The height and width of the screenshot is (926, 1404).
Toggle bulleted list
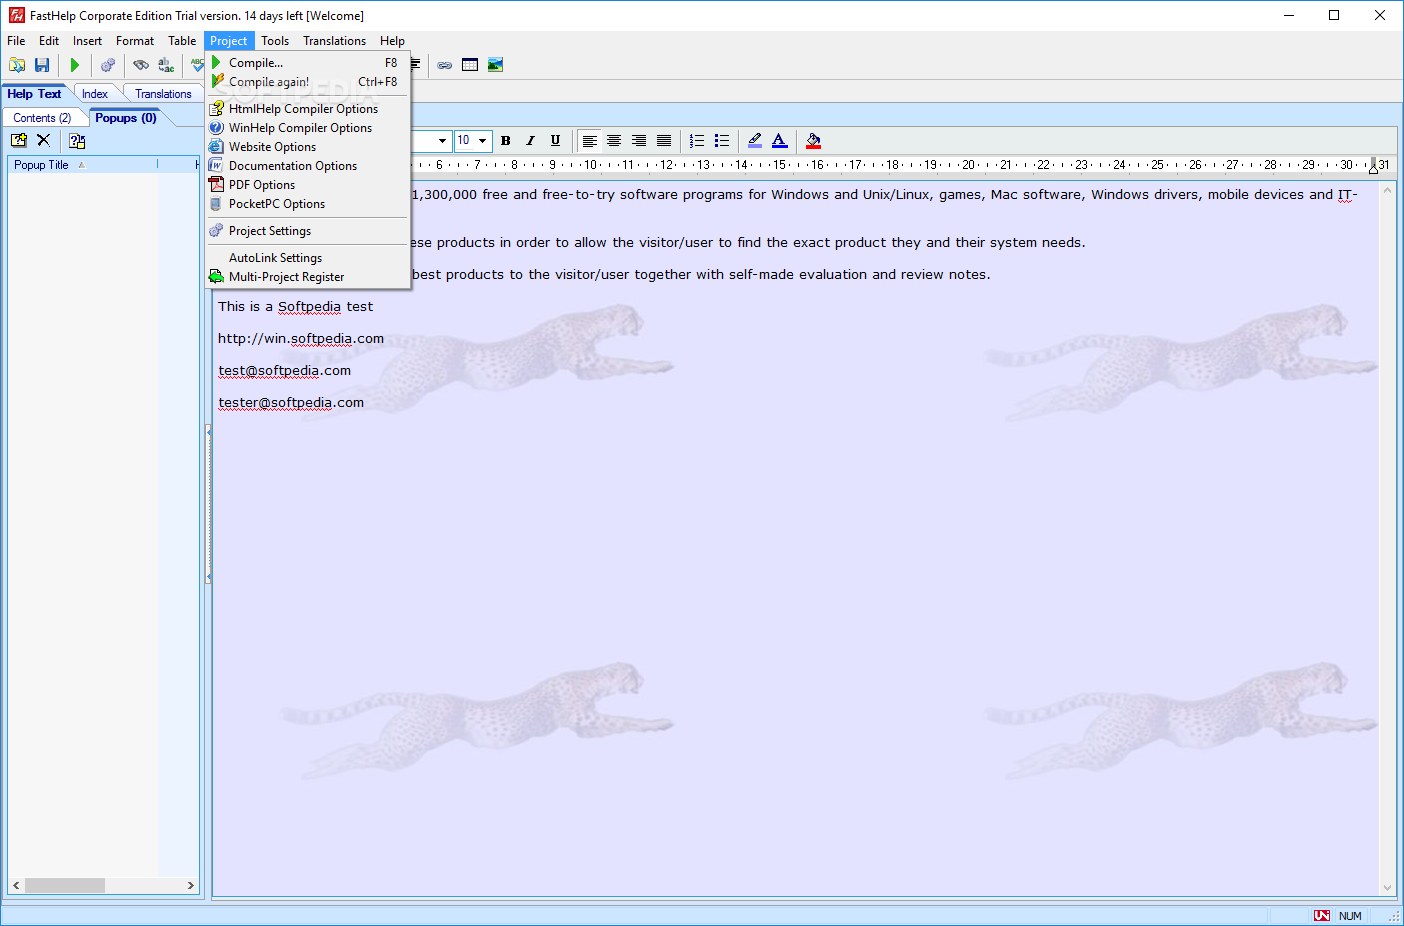(722, 141)
